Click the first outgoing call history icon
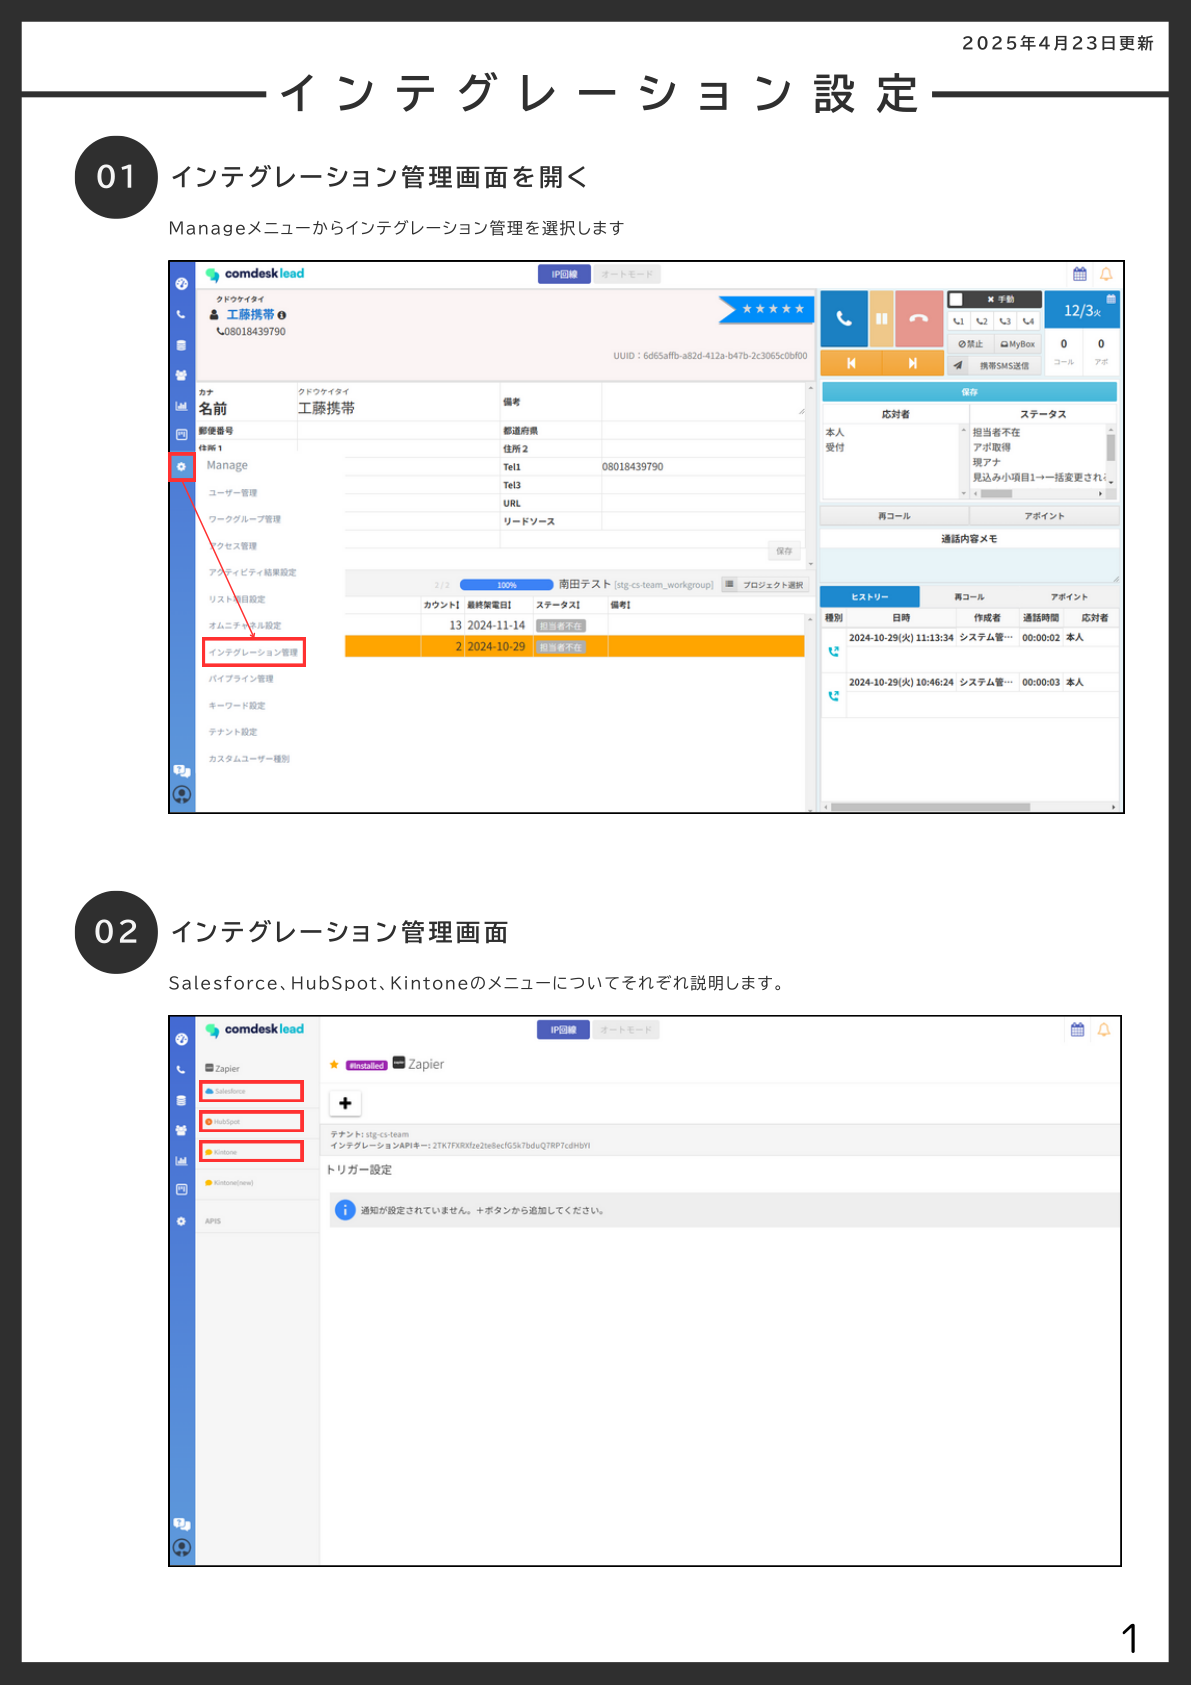Screen dimensions: 1191x1685 point(833,651)
